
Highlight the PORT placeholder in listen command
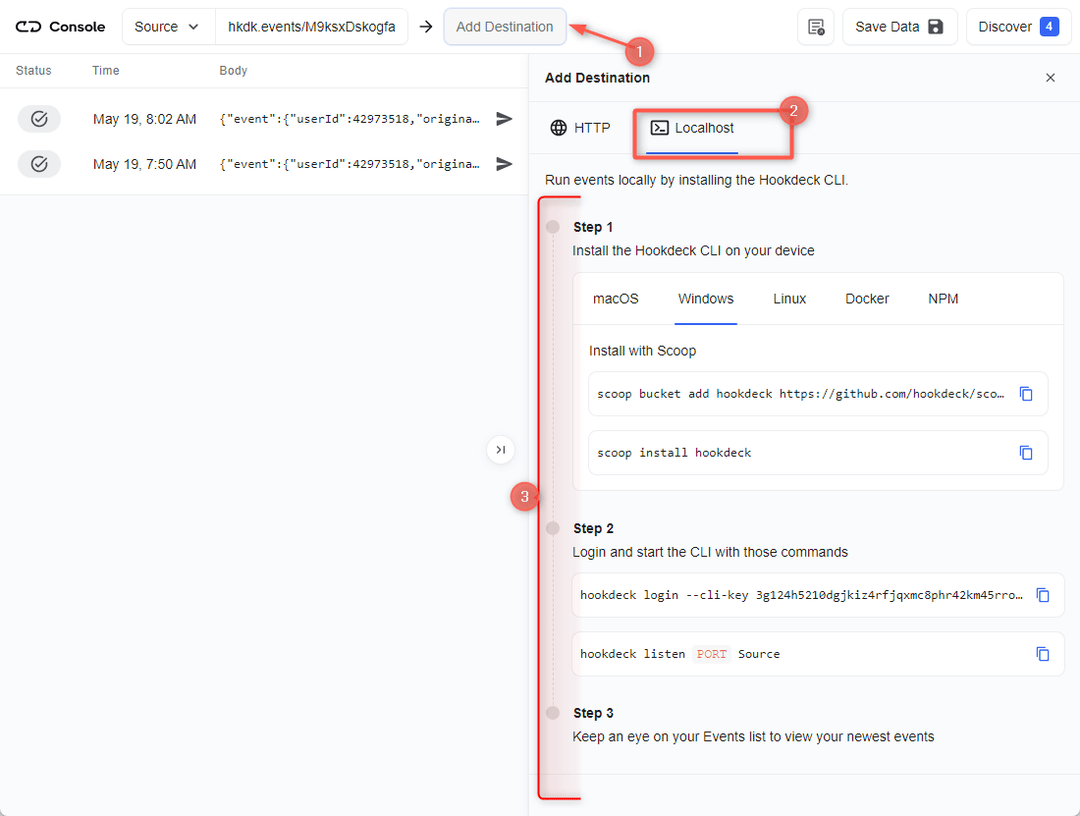coord(711,654)
